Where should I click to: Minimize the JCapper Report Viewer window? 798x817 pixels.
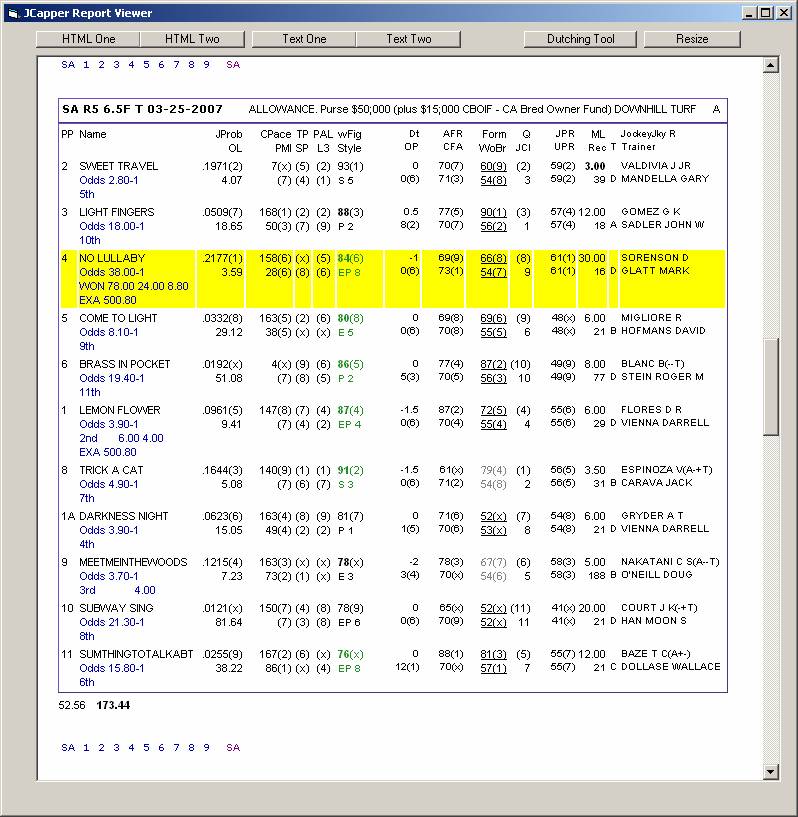(749, 13)
